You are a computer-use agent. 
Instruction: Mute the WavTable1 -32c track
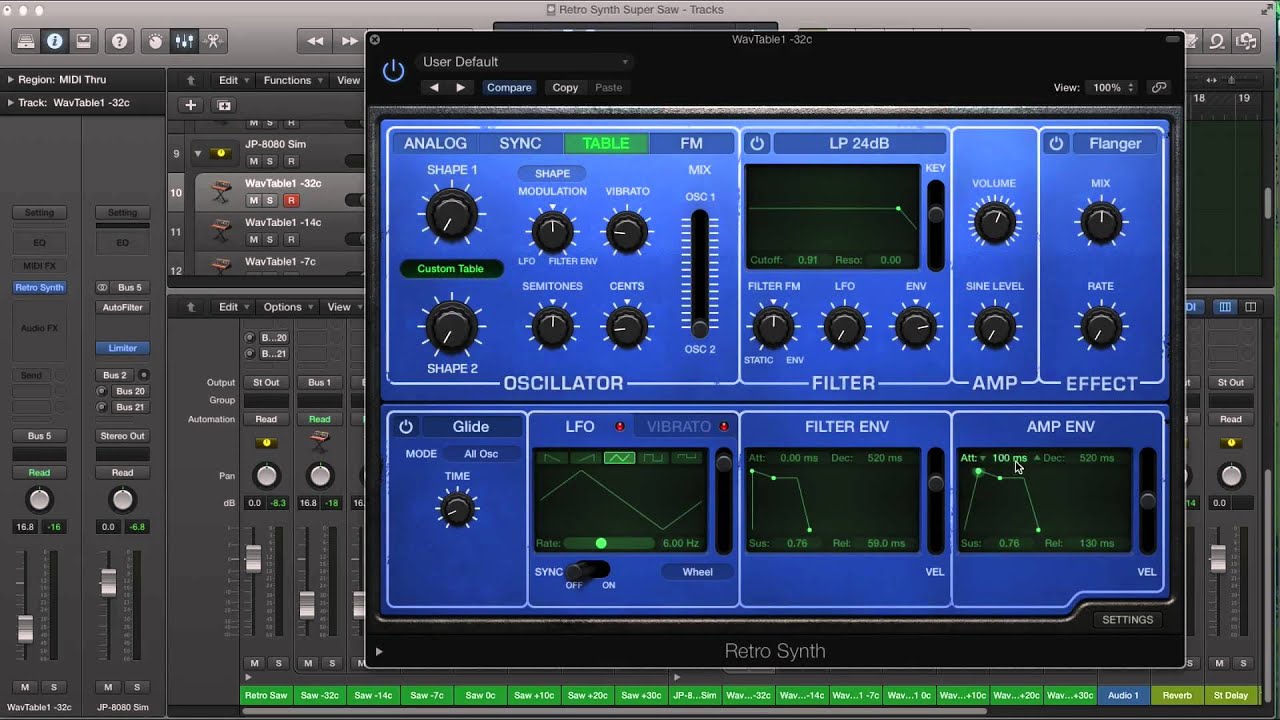point(254,200)
